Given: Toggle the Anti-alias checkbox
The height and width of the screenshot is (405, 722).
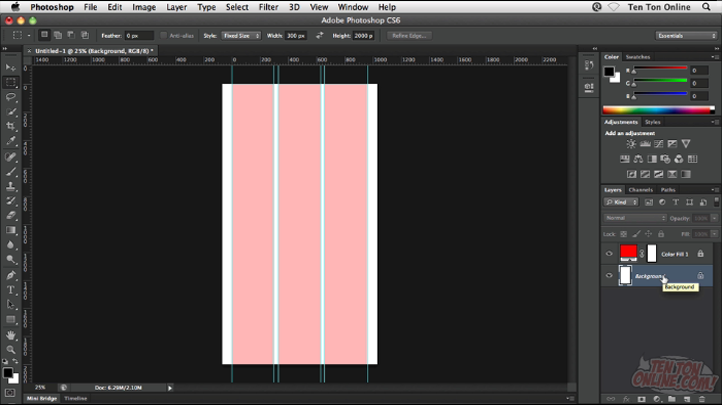Looking at the screenshot, I should click(163, 35).
